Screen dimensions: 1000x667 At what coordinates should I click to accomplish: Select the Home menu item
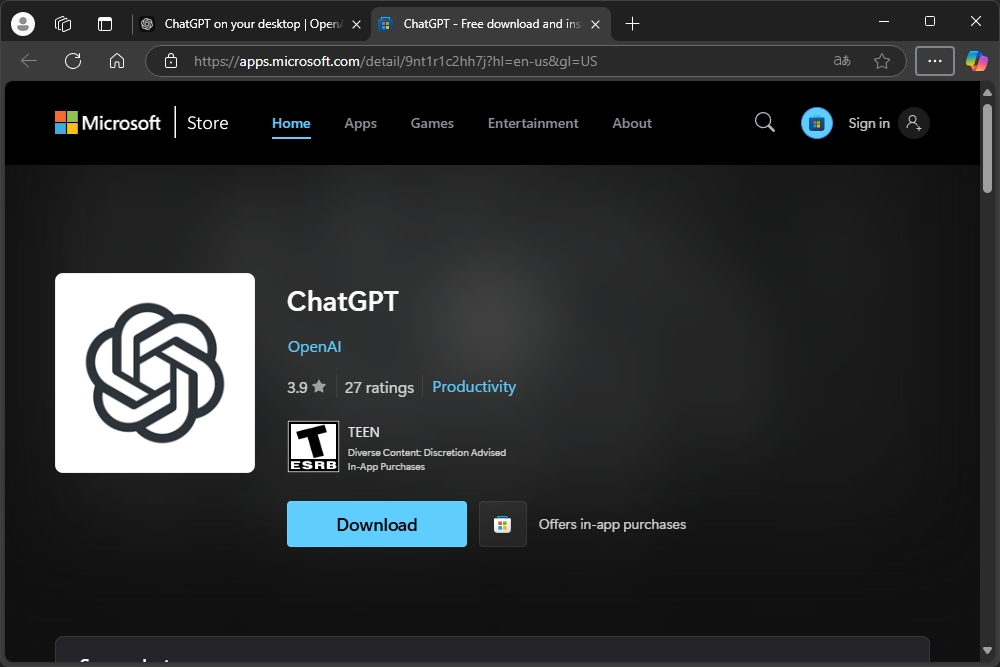(x=291, y=123)
